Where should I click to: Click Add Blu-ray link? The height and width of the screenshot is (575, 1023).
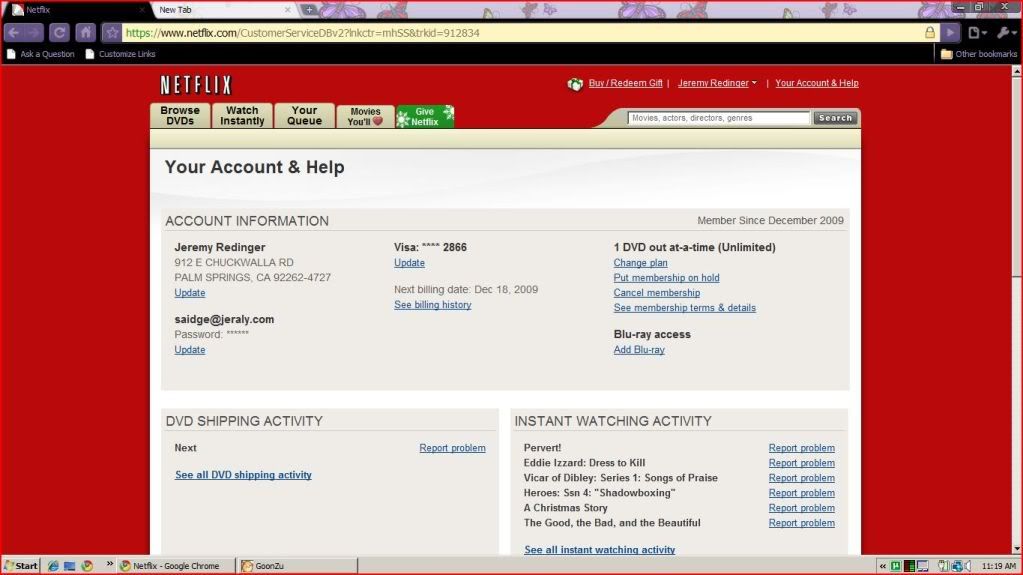[x=639, y=349]
